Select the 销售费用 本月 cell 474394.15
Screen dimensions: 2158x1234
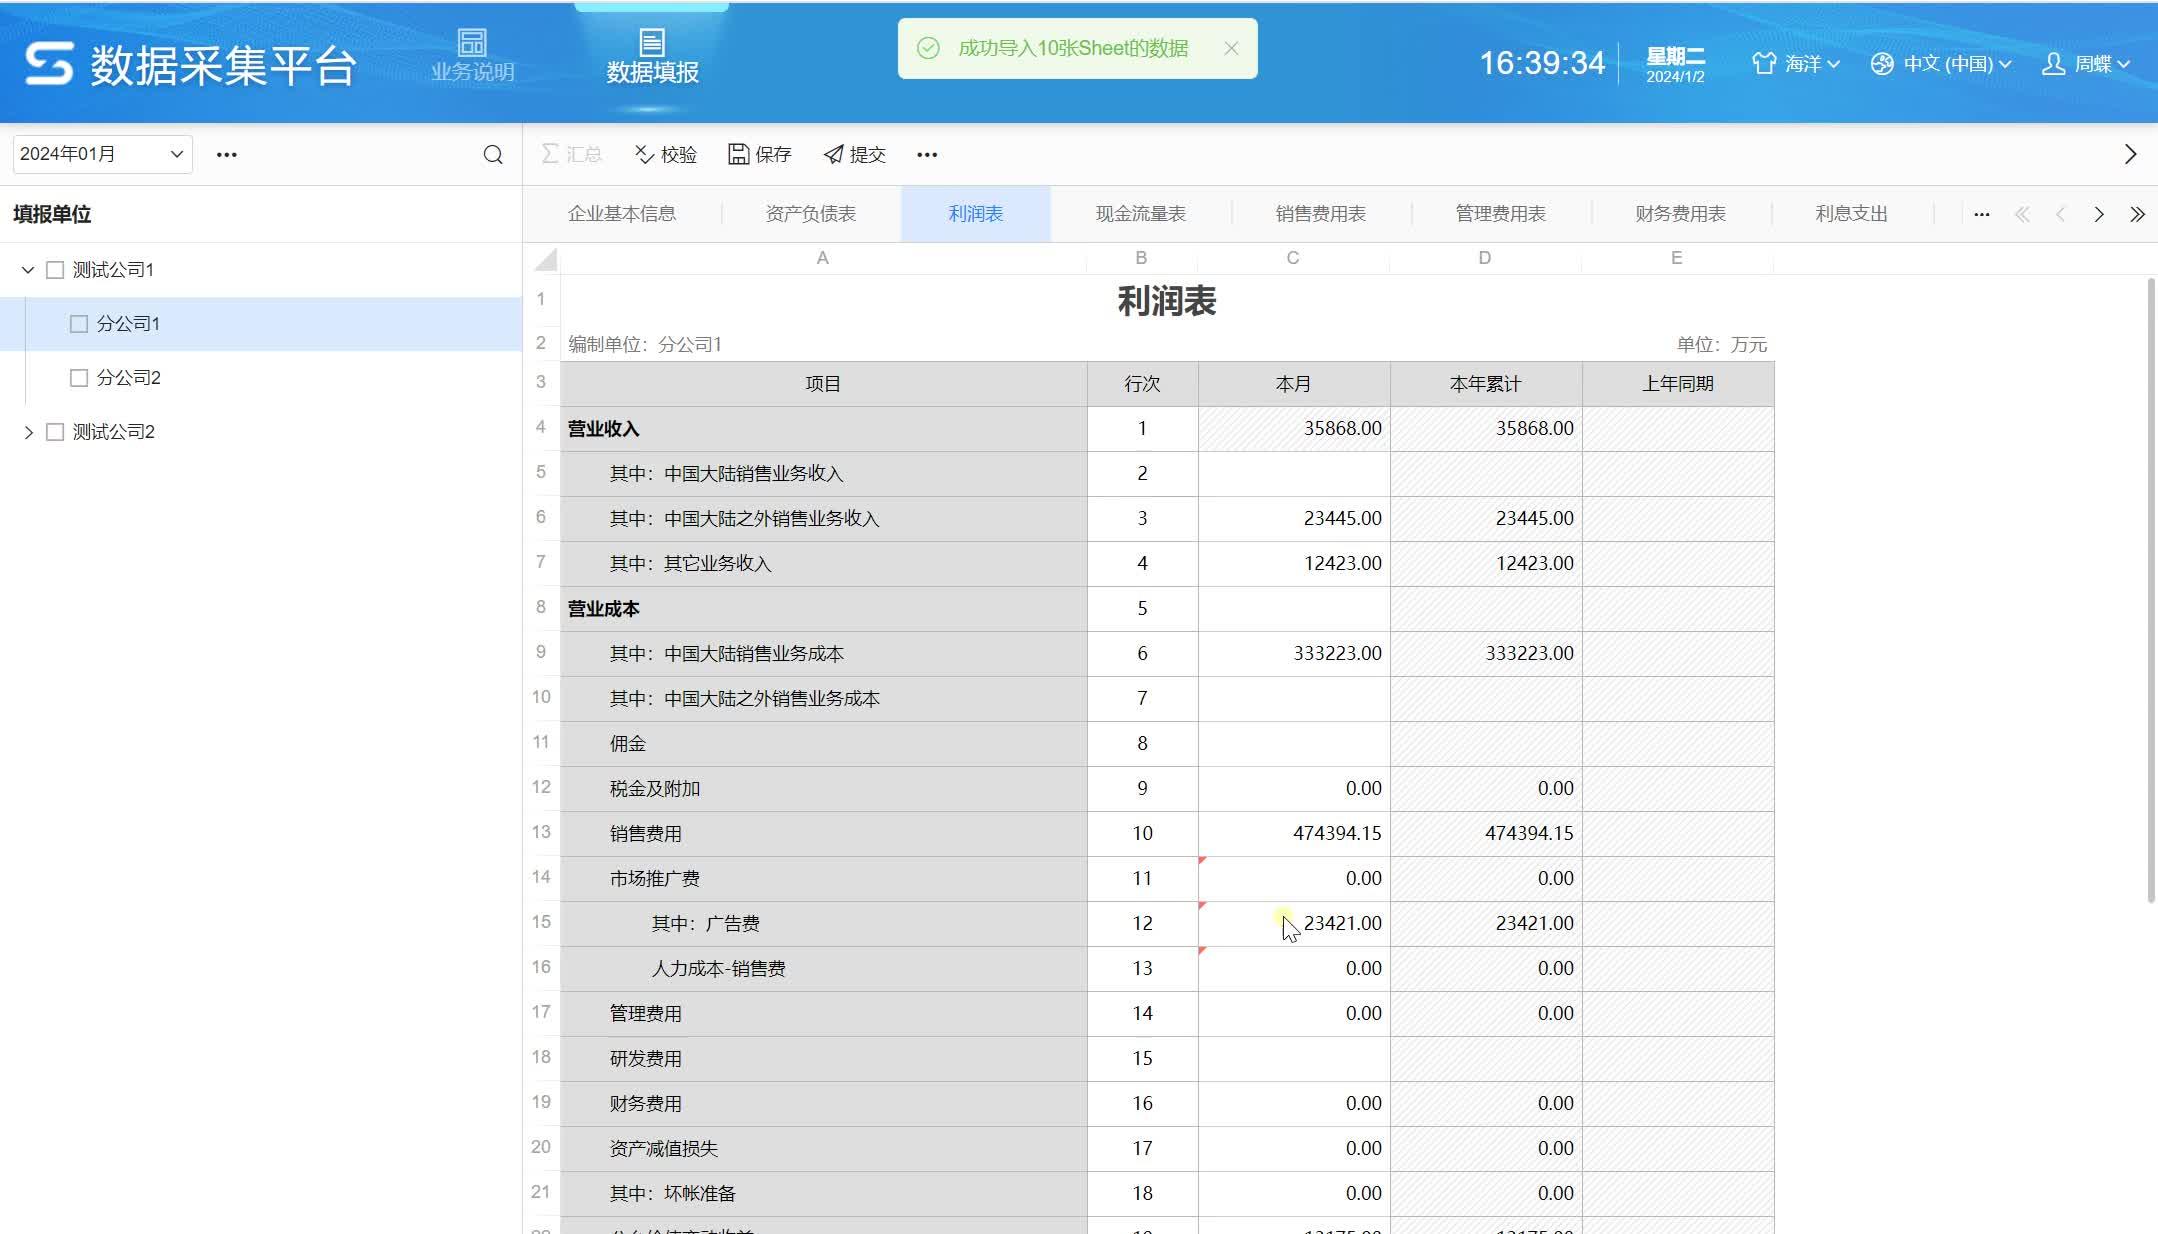1294,834
